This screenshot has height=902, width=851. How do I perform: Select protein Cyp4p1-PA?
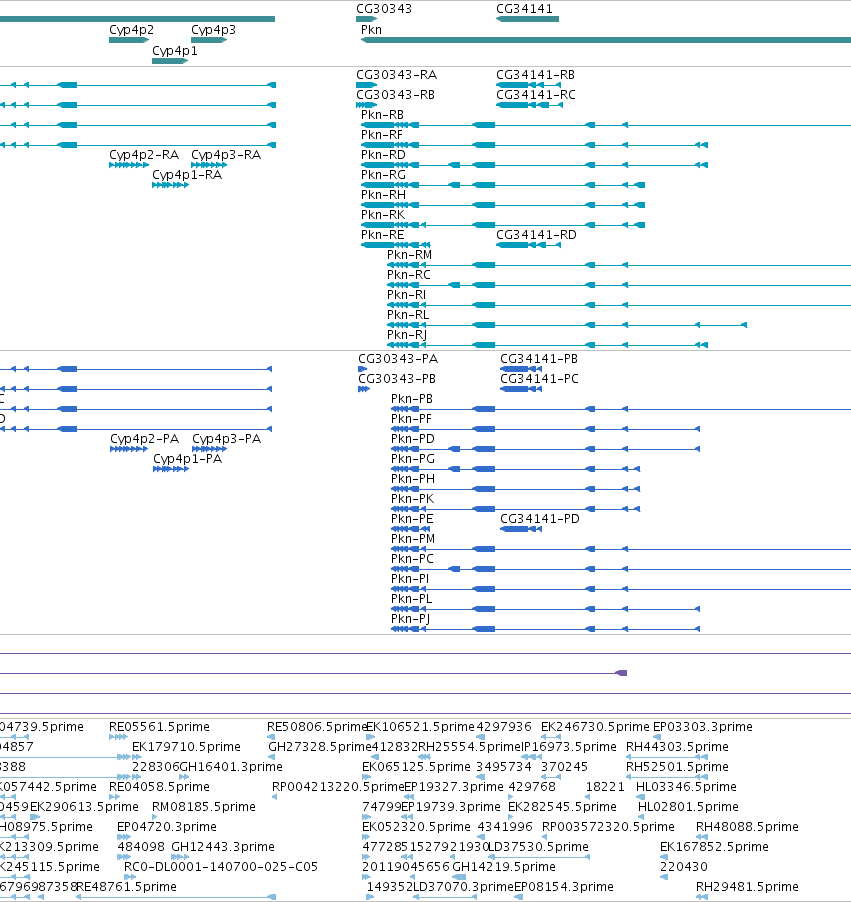[188, 459]
